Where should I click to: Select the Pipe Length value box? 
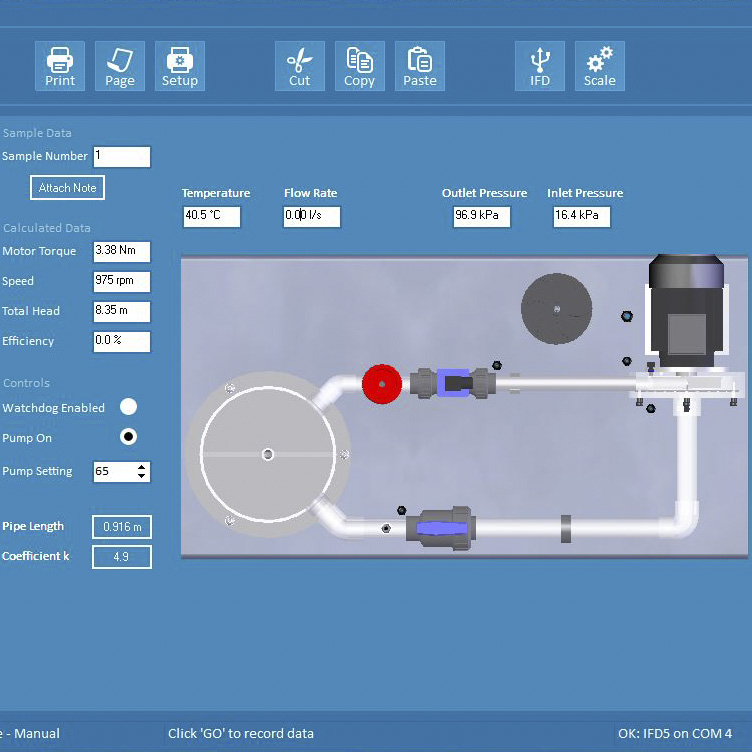[x=122, y=527]
